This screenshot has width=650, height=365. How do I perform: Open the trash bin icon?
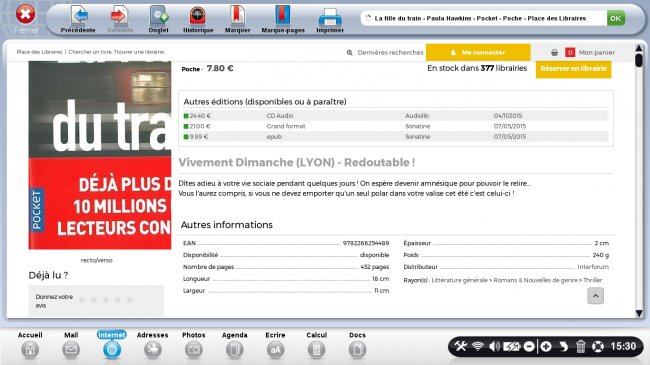580,346
